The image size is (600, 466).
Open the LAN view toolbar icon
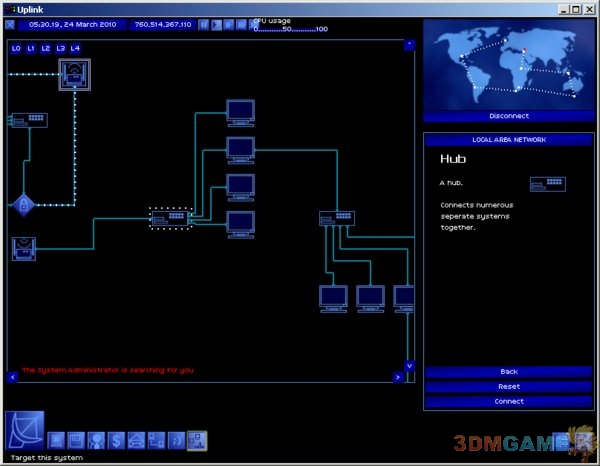pos(197,439)
